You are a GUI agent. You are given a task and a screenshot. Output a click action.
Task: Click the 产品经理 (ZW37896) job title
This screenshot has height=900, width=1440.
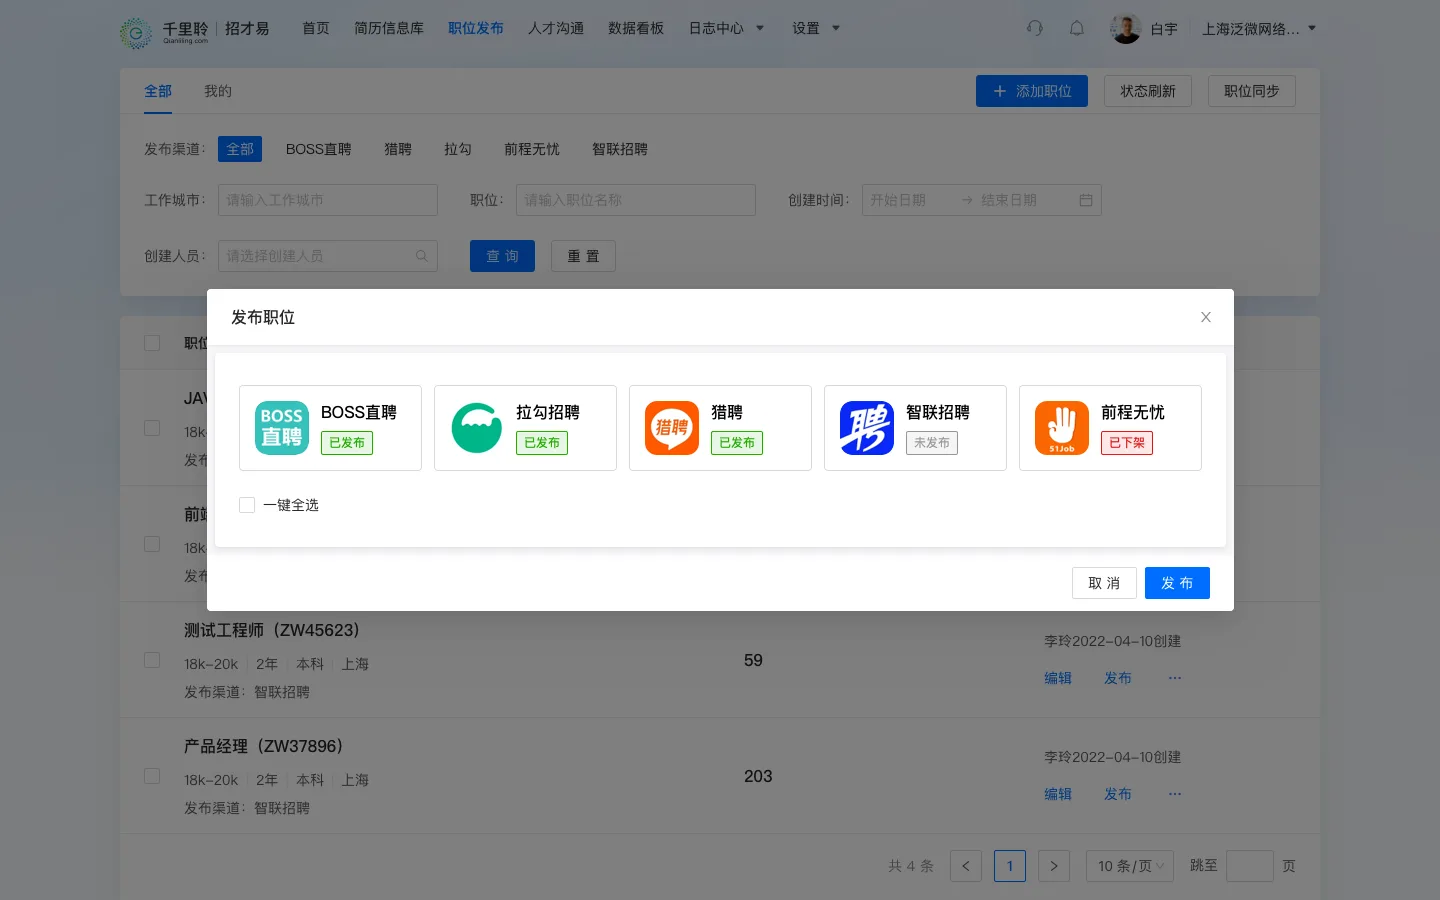[x=264, y=746]
